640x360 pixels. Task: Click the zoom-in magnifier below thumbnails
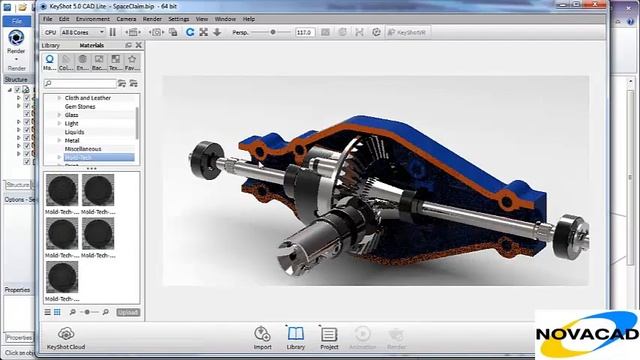[x=106, y=312]
